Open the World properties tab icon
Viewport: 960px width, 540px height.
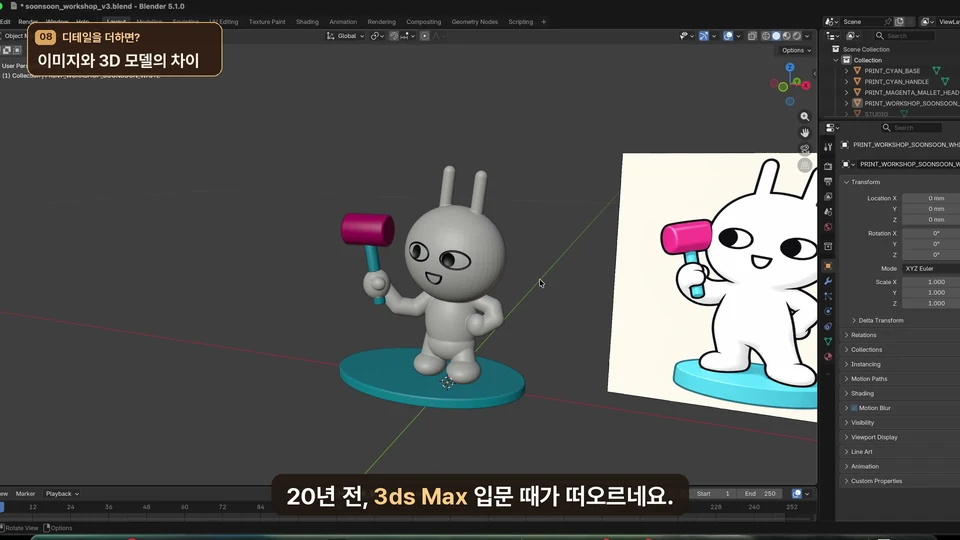tap(828, 227)
